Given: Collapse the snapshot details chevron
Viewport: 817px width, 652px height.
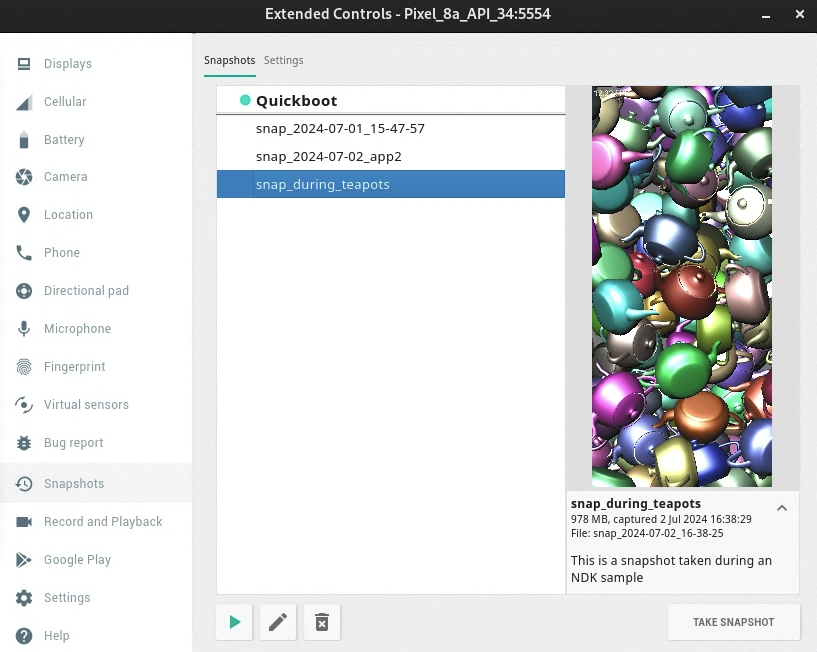Looking at the screenshot, I should [782, 508].
